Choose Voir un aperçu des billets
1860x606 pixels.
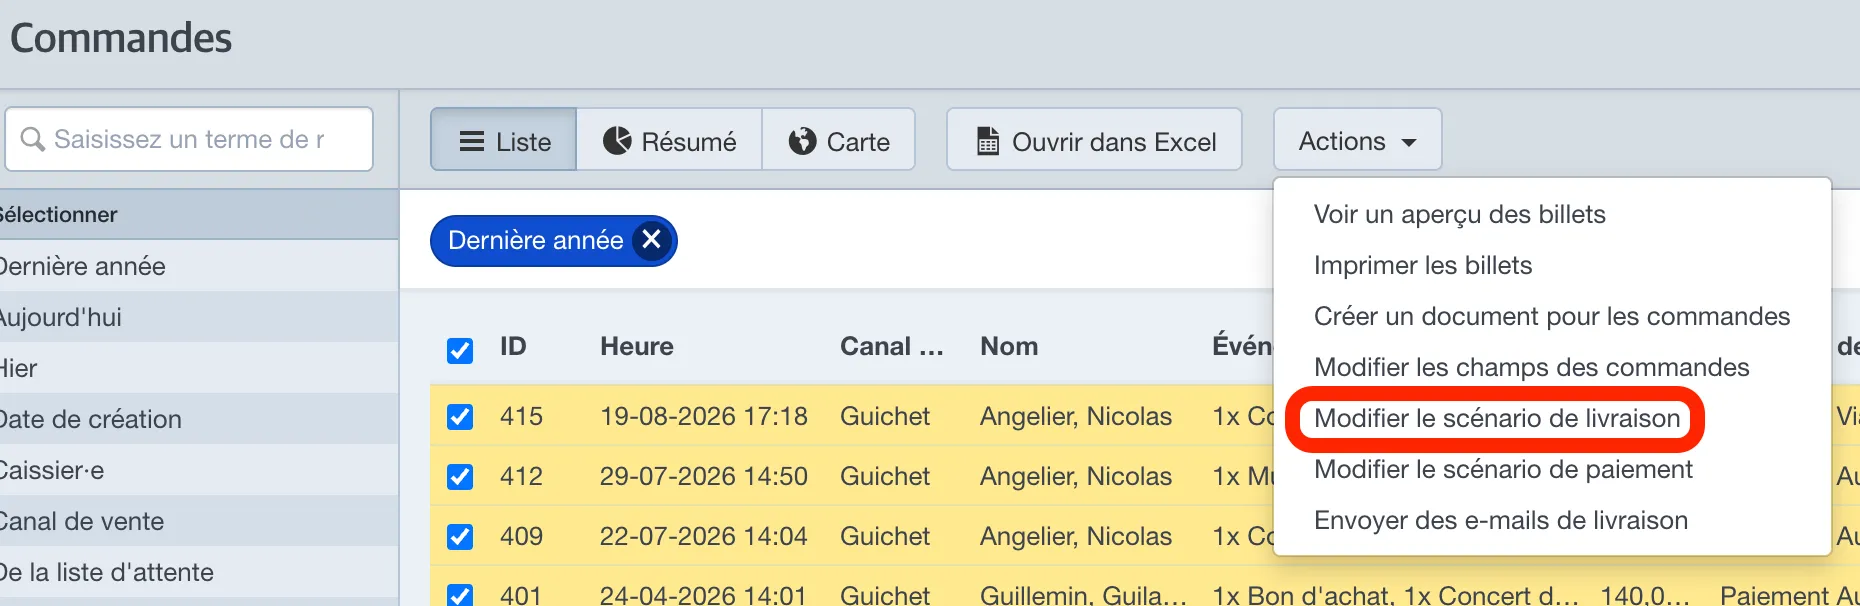(x=1459, y=214)
